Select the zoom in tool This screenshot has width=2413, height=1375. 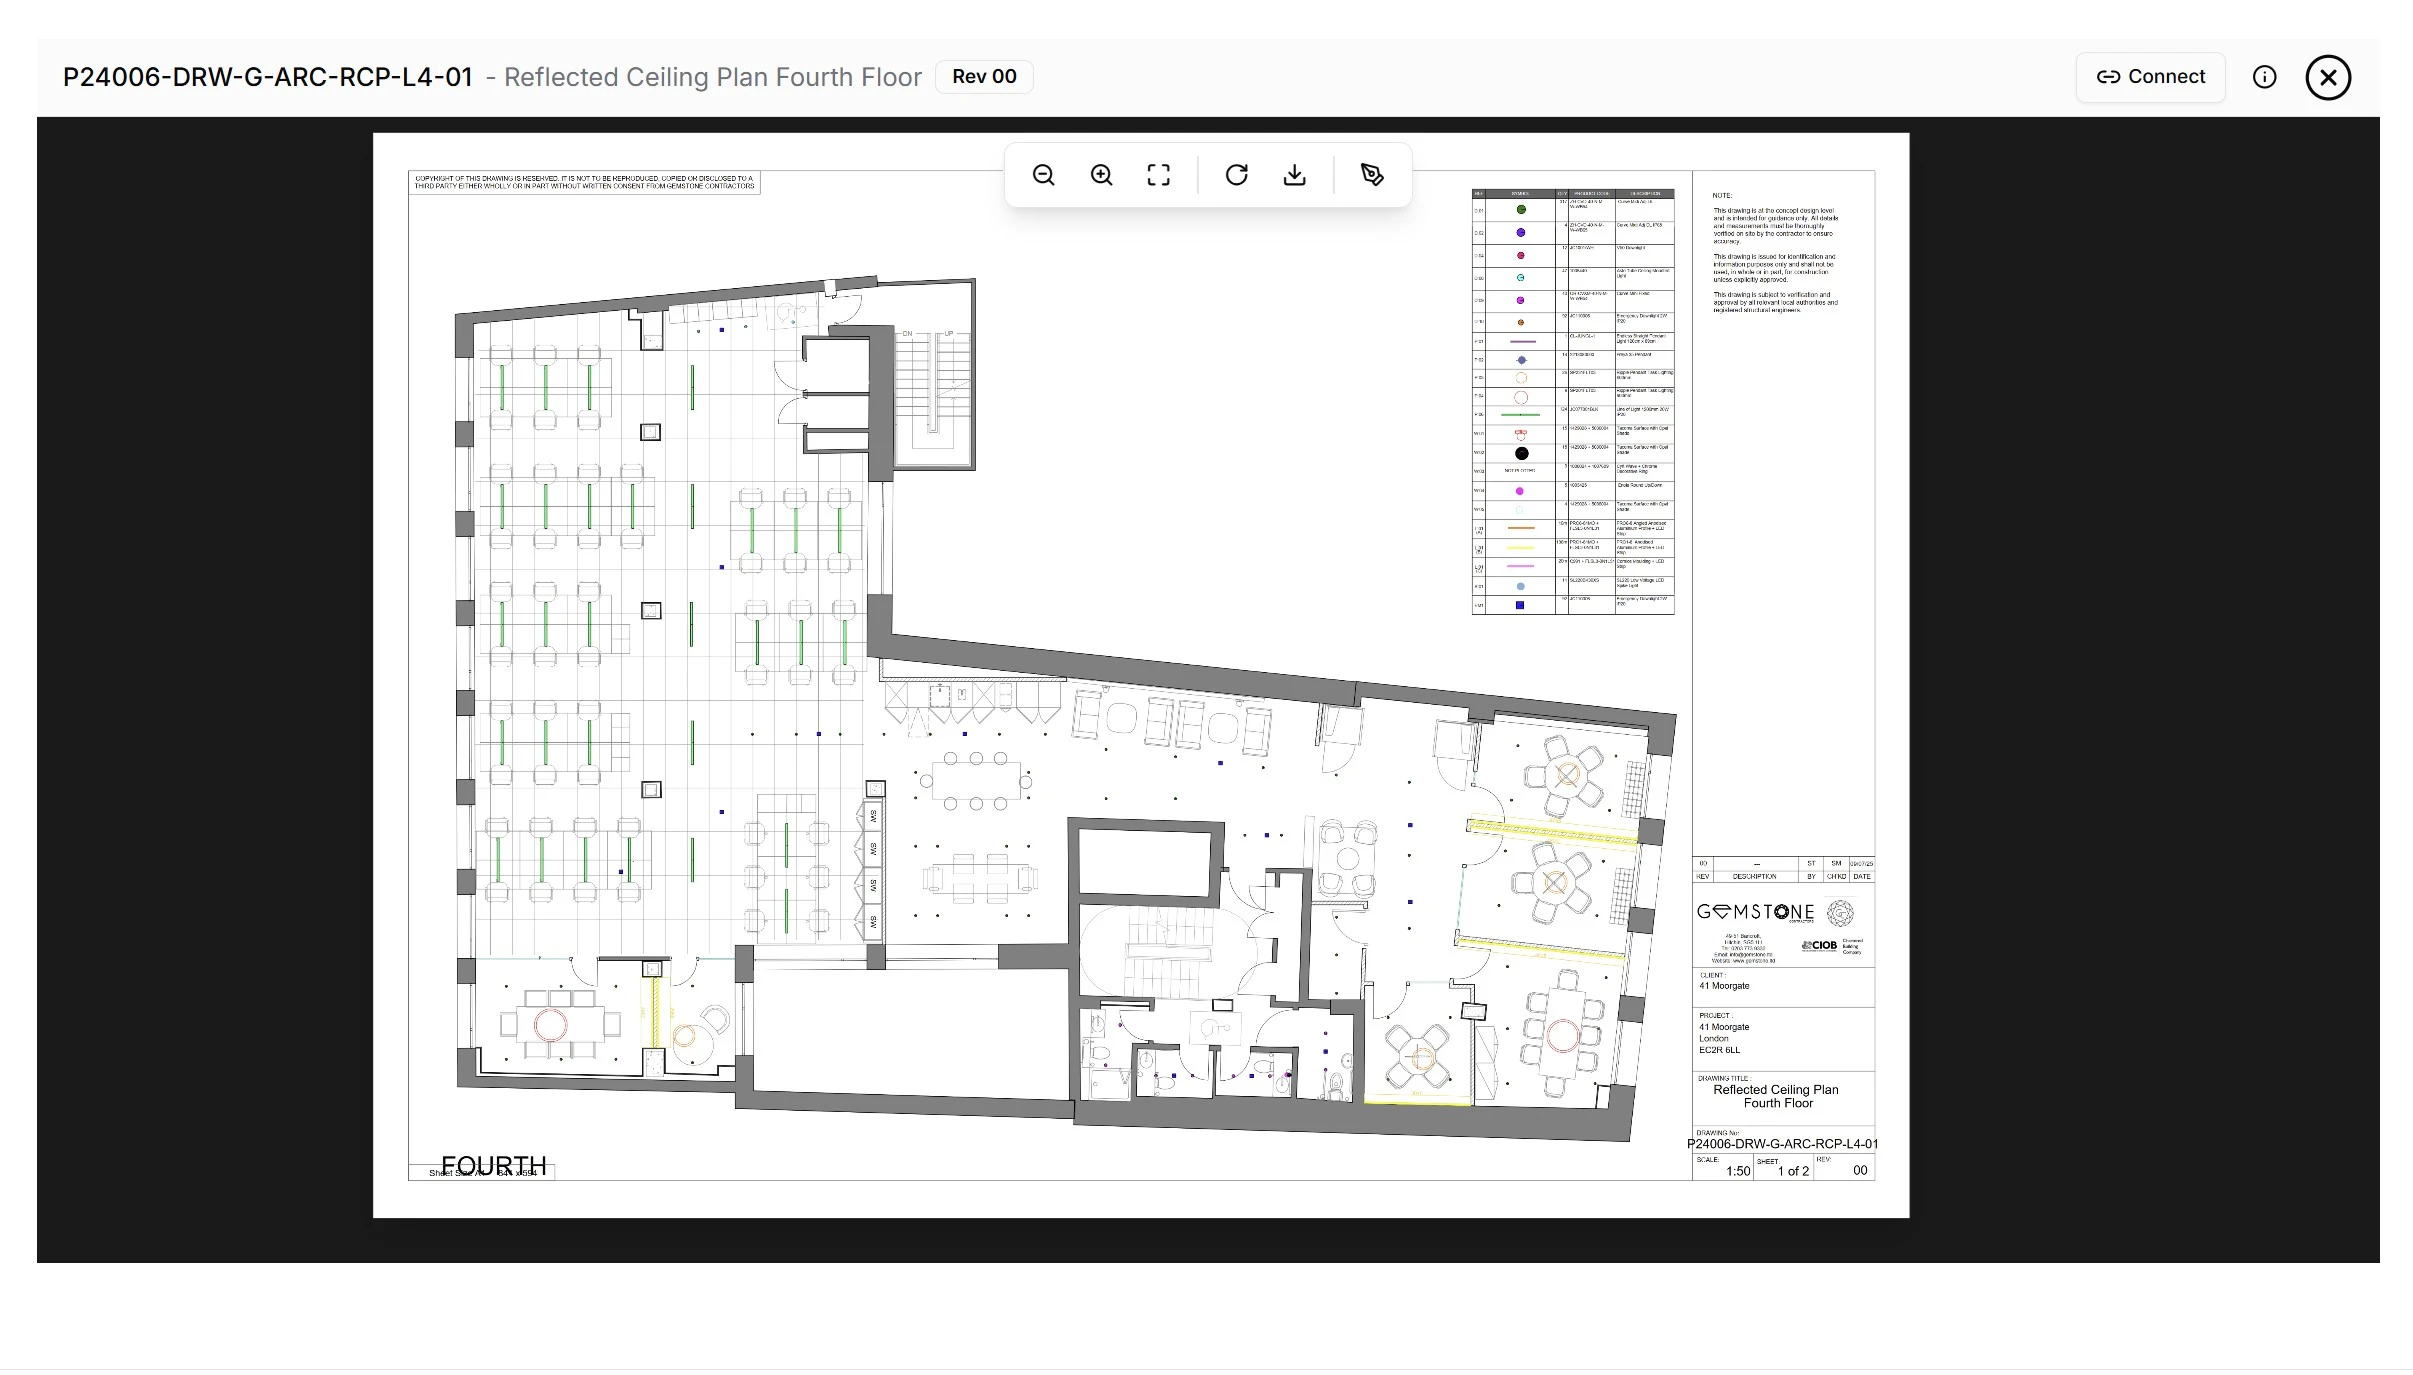click(1101, 174)
